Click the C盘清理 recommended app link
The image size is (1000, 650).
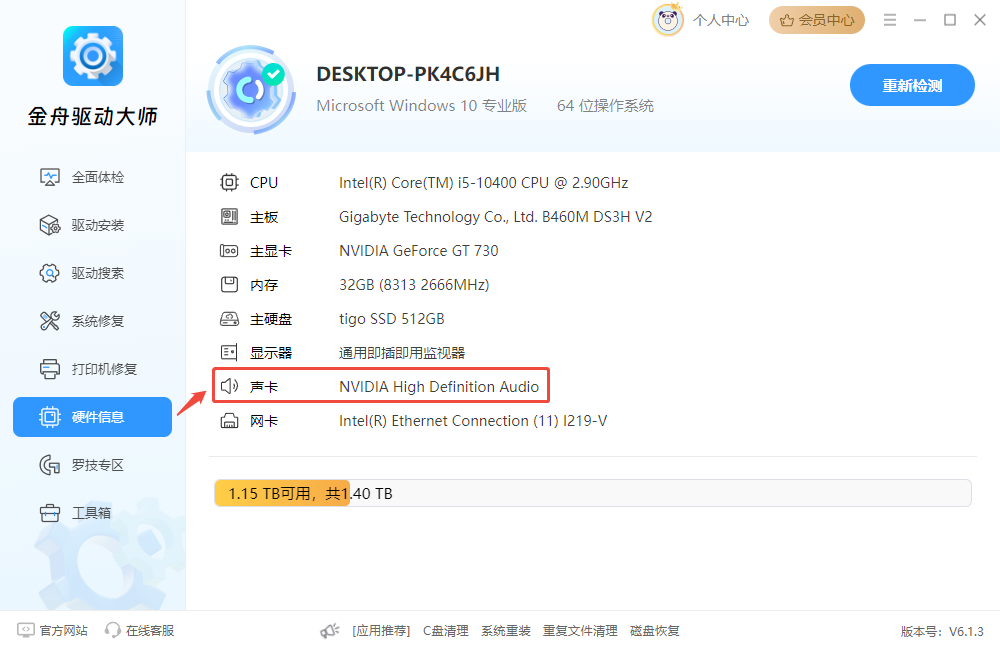(x=446, y=631)
